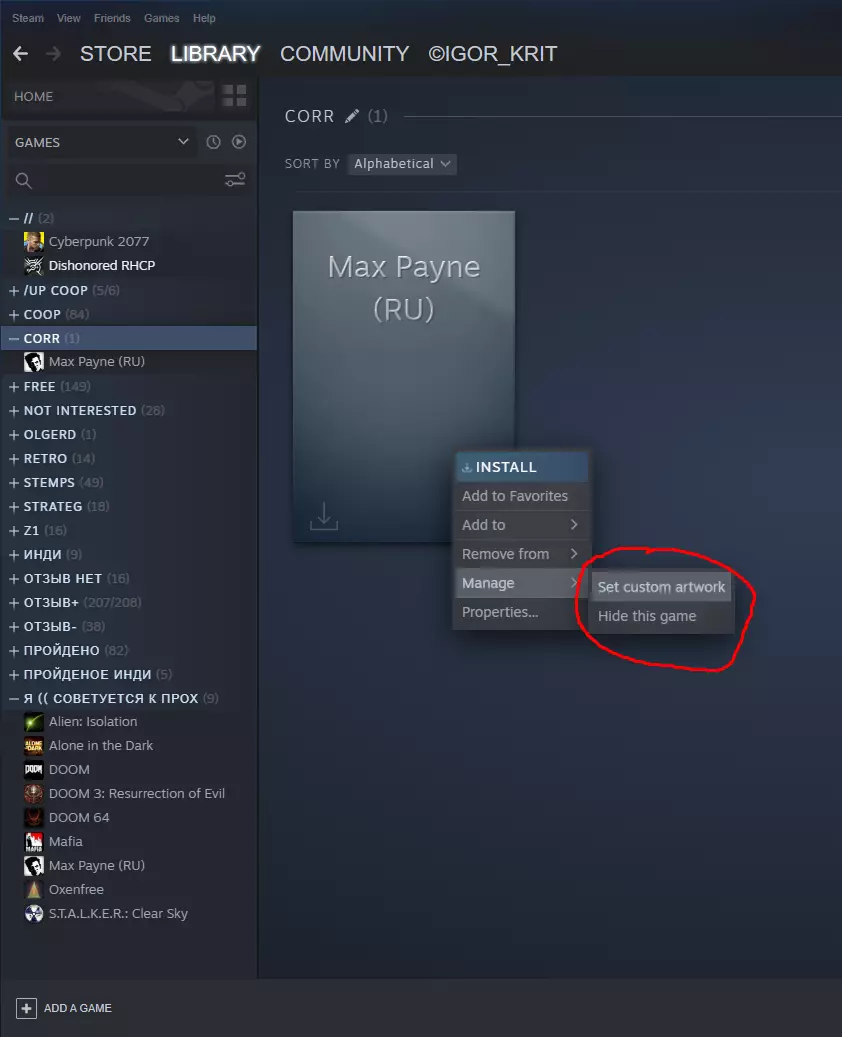
Task: Click the HOME button
Action: click(33, 97)
